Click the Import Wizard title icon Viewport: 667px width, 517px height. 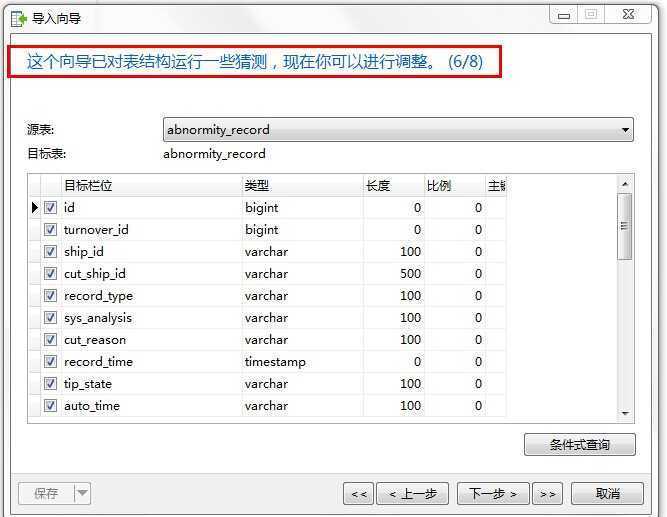pyautogui.click(x=19, y=18)
